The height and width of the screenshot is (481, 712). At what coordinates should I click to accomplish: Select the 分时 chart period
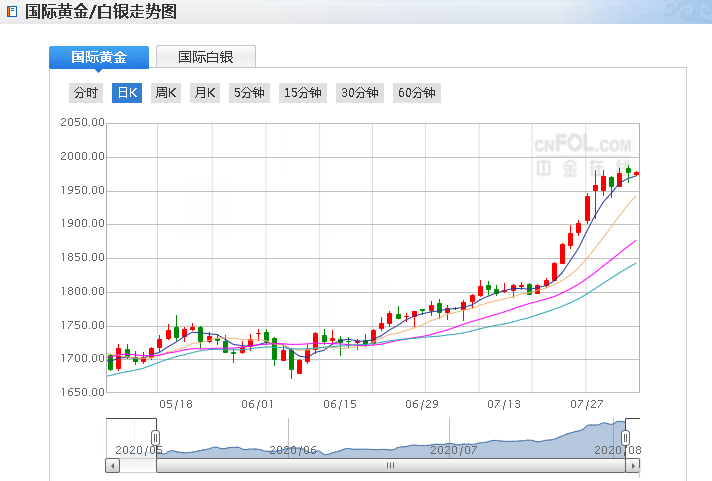pyautogui.click(x=86, y=93)
